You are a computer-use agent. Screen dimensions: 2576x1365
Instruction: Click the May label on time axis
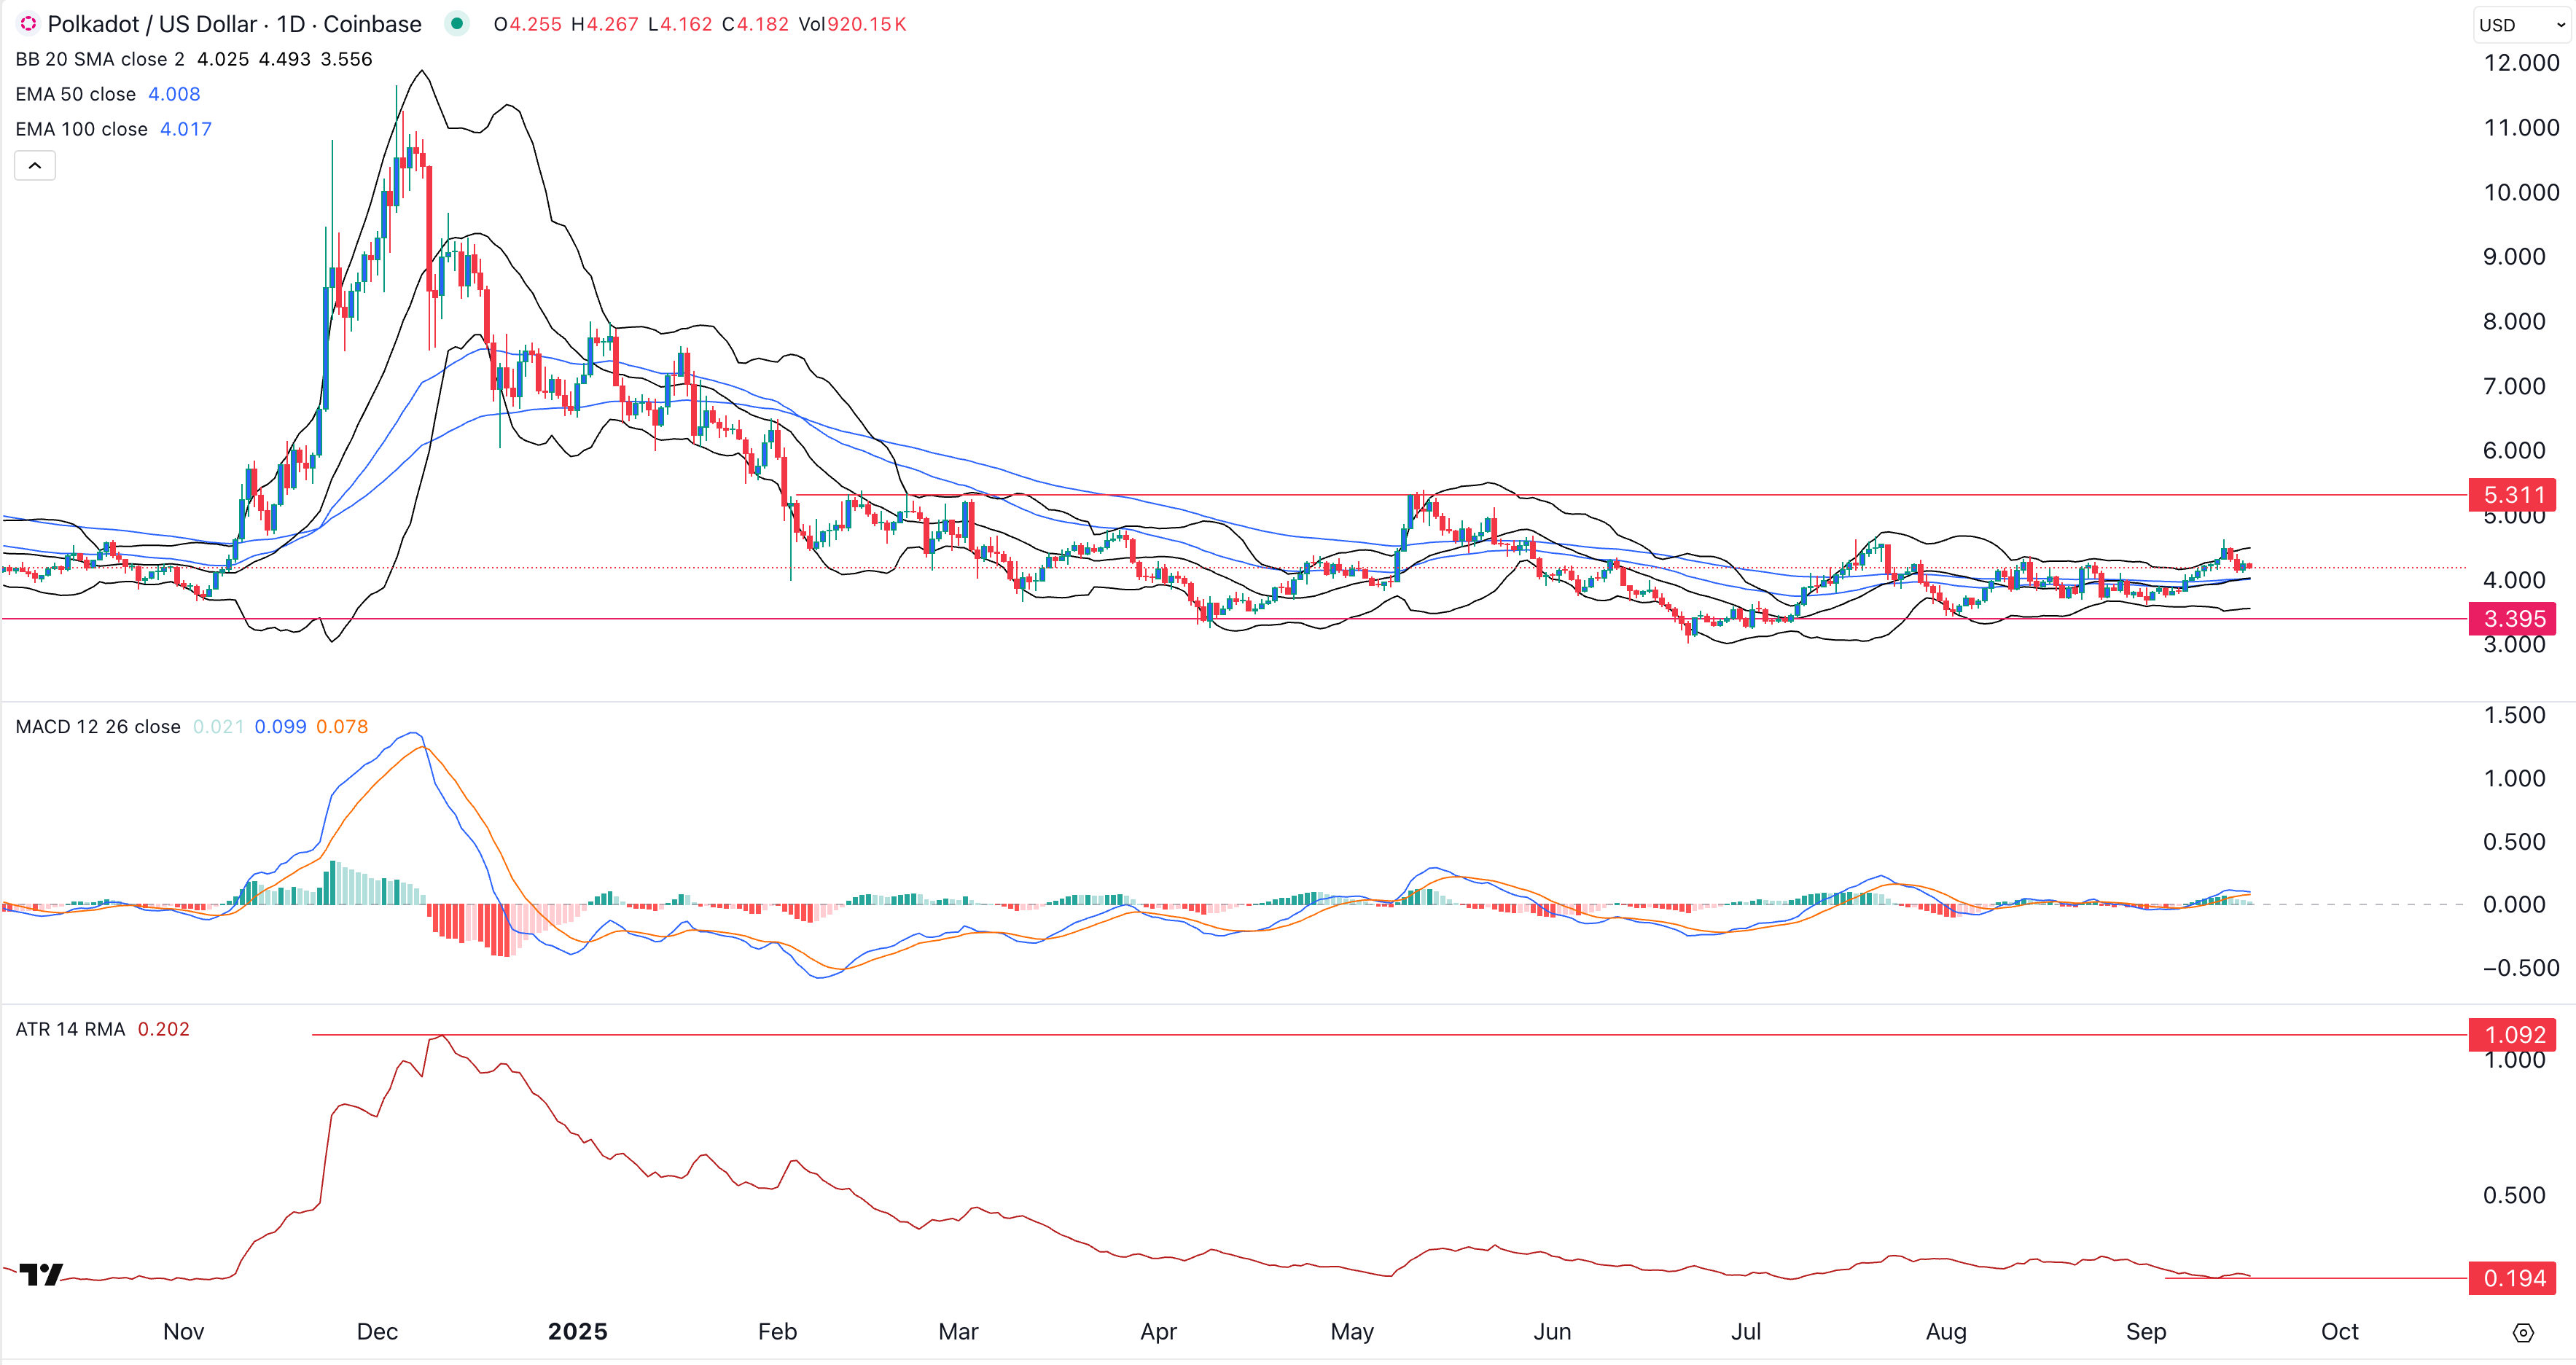[x=1352, y=1332]
